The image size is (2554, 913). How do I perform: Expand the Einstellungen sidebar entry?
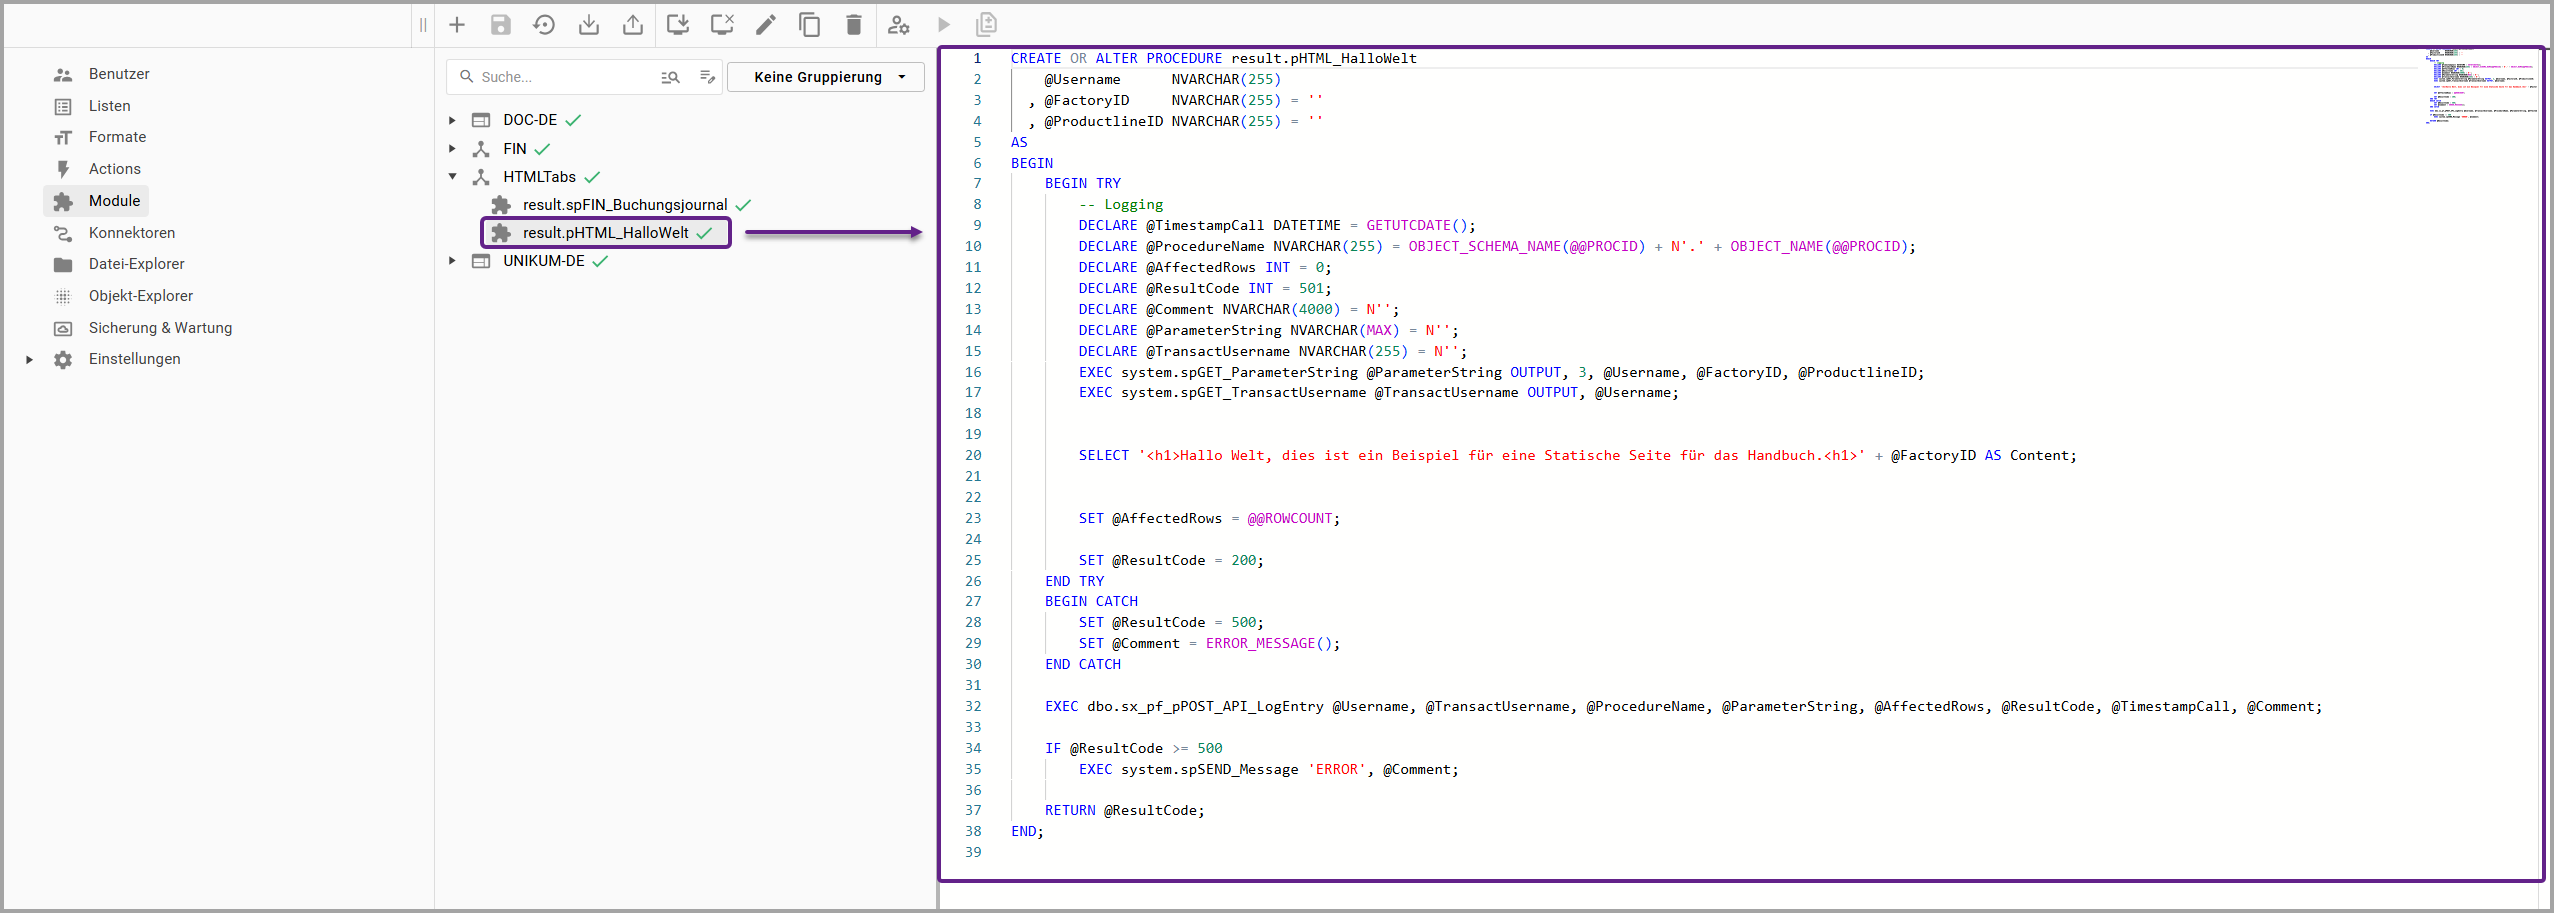(x=29, y=359)
